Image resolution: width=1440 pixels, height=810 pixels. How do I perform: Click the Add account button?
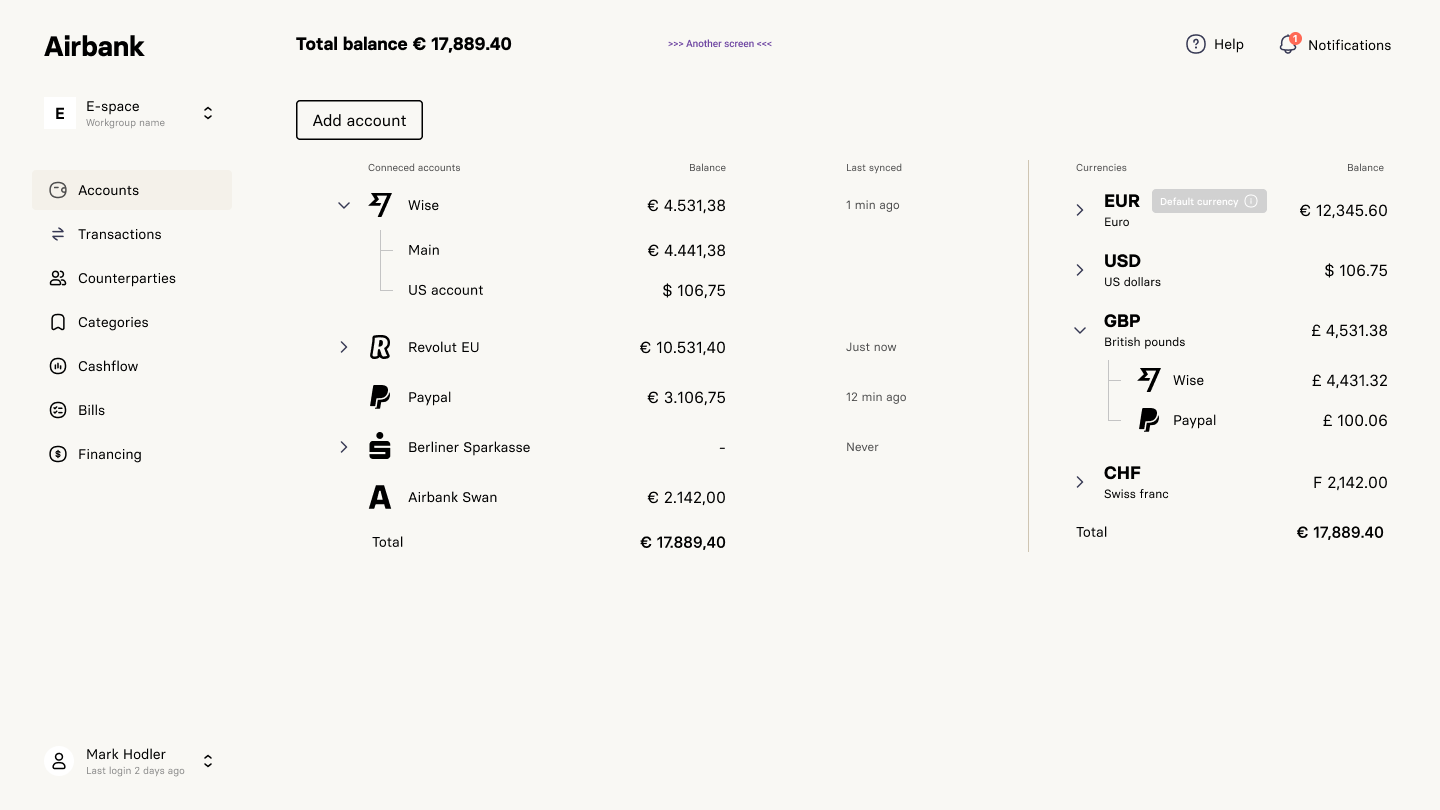tap(359, 120)
